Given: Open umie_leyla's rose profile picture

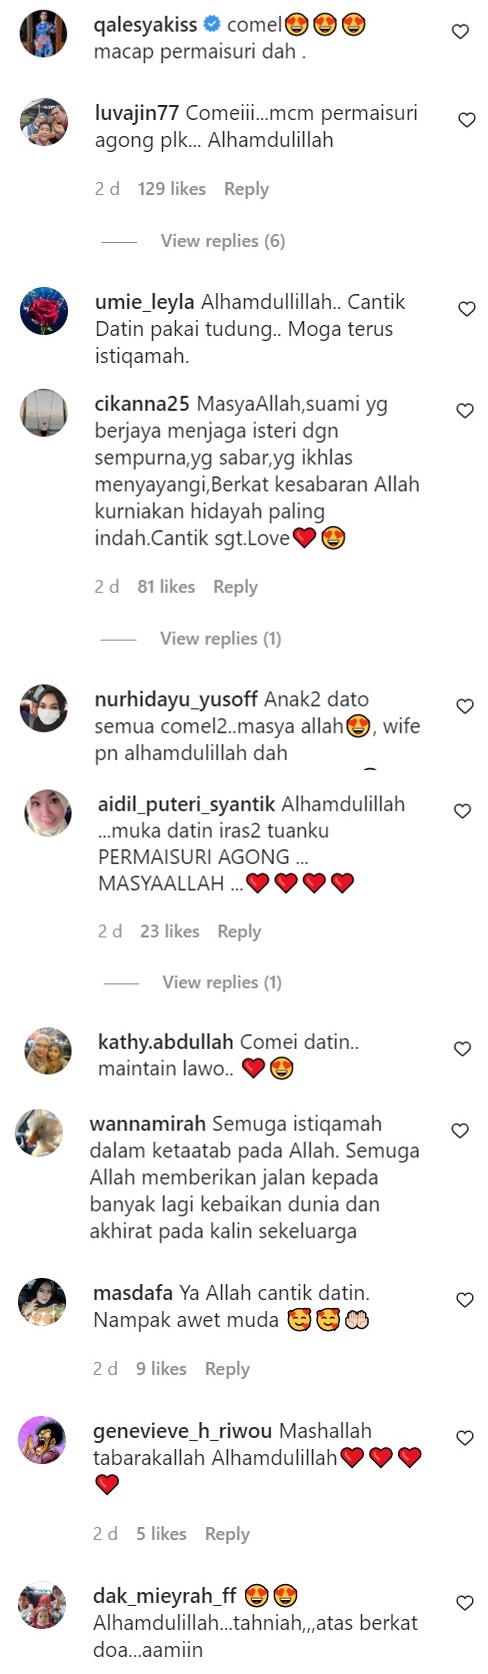Looking at the screenshot, I should coord(44,311).
